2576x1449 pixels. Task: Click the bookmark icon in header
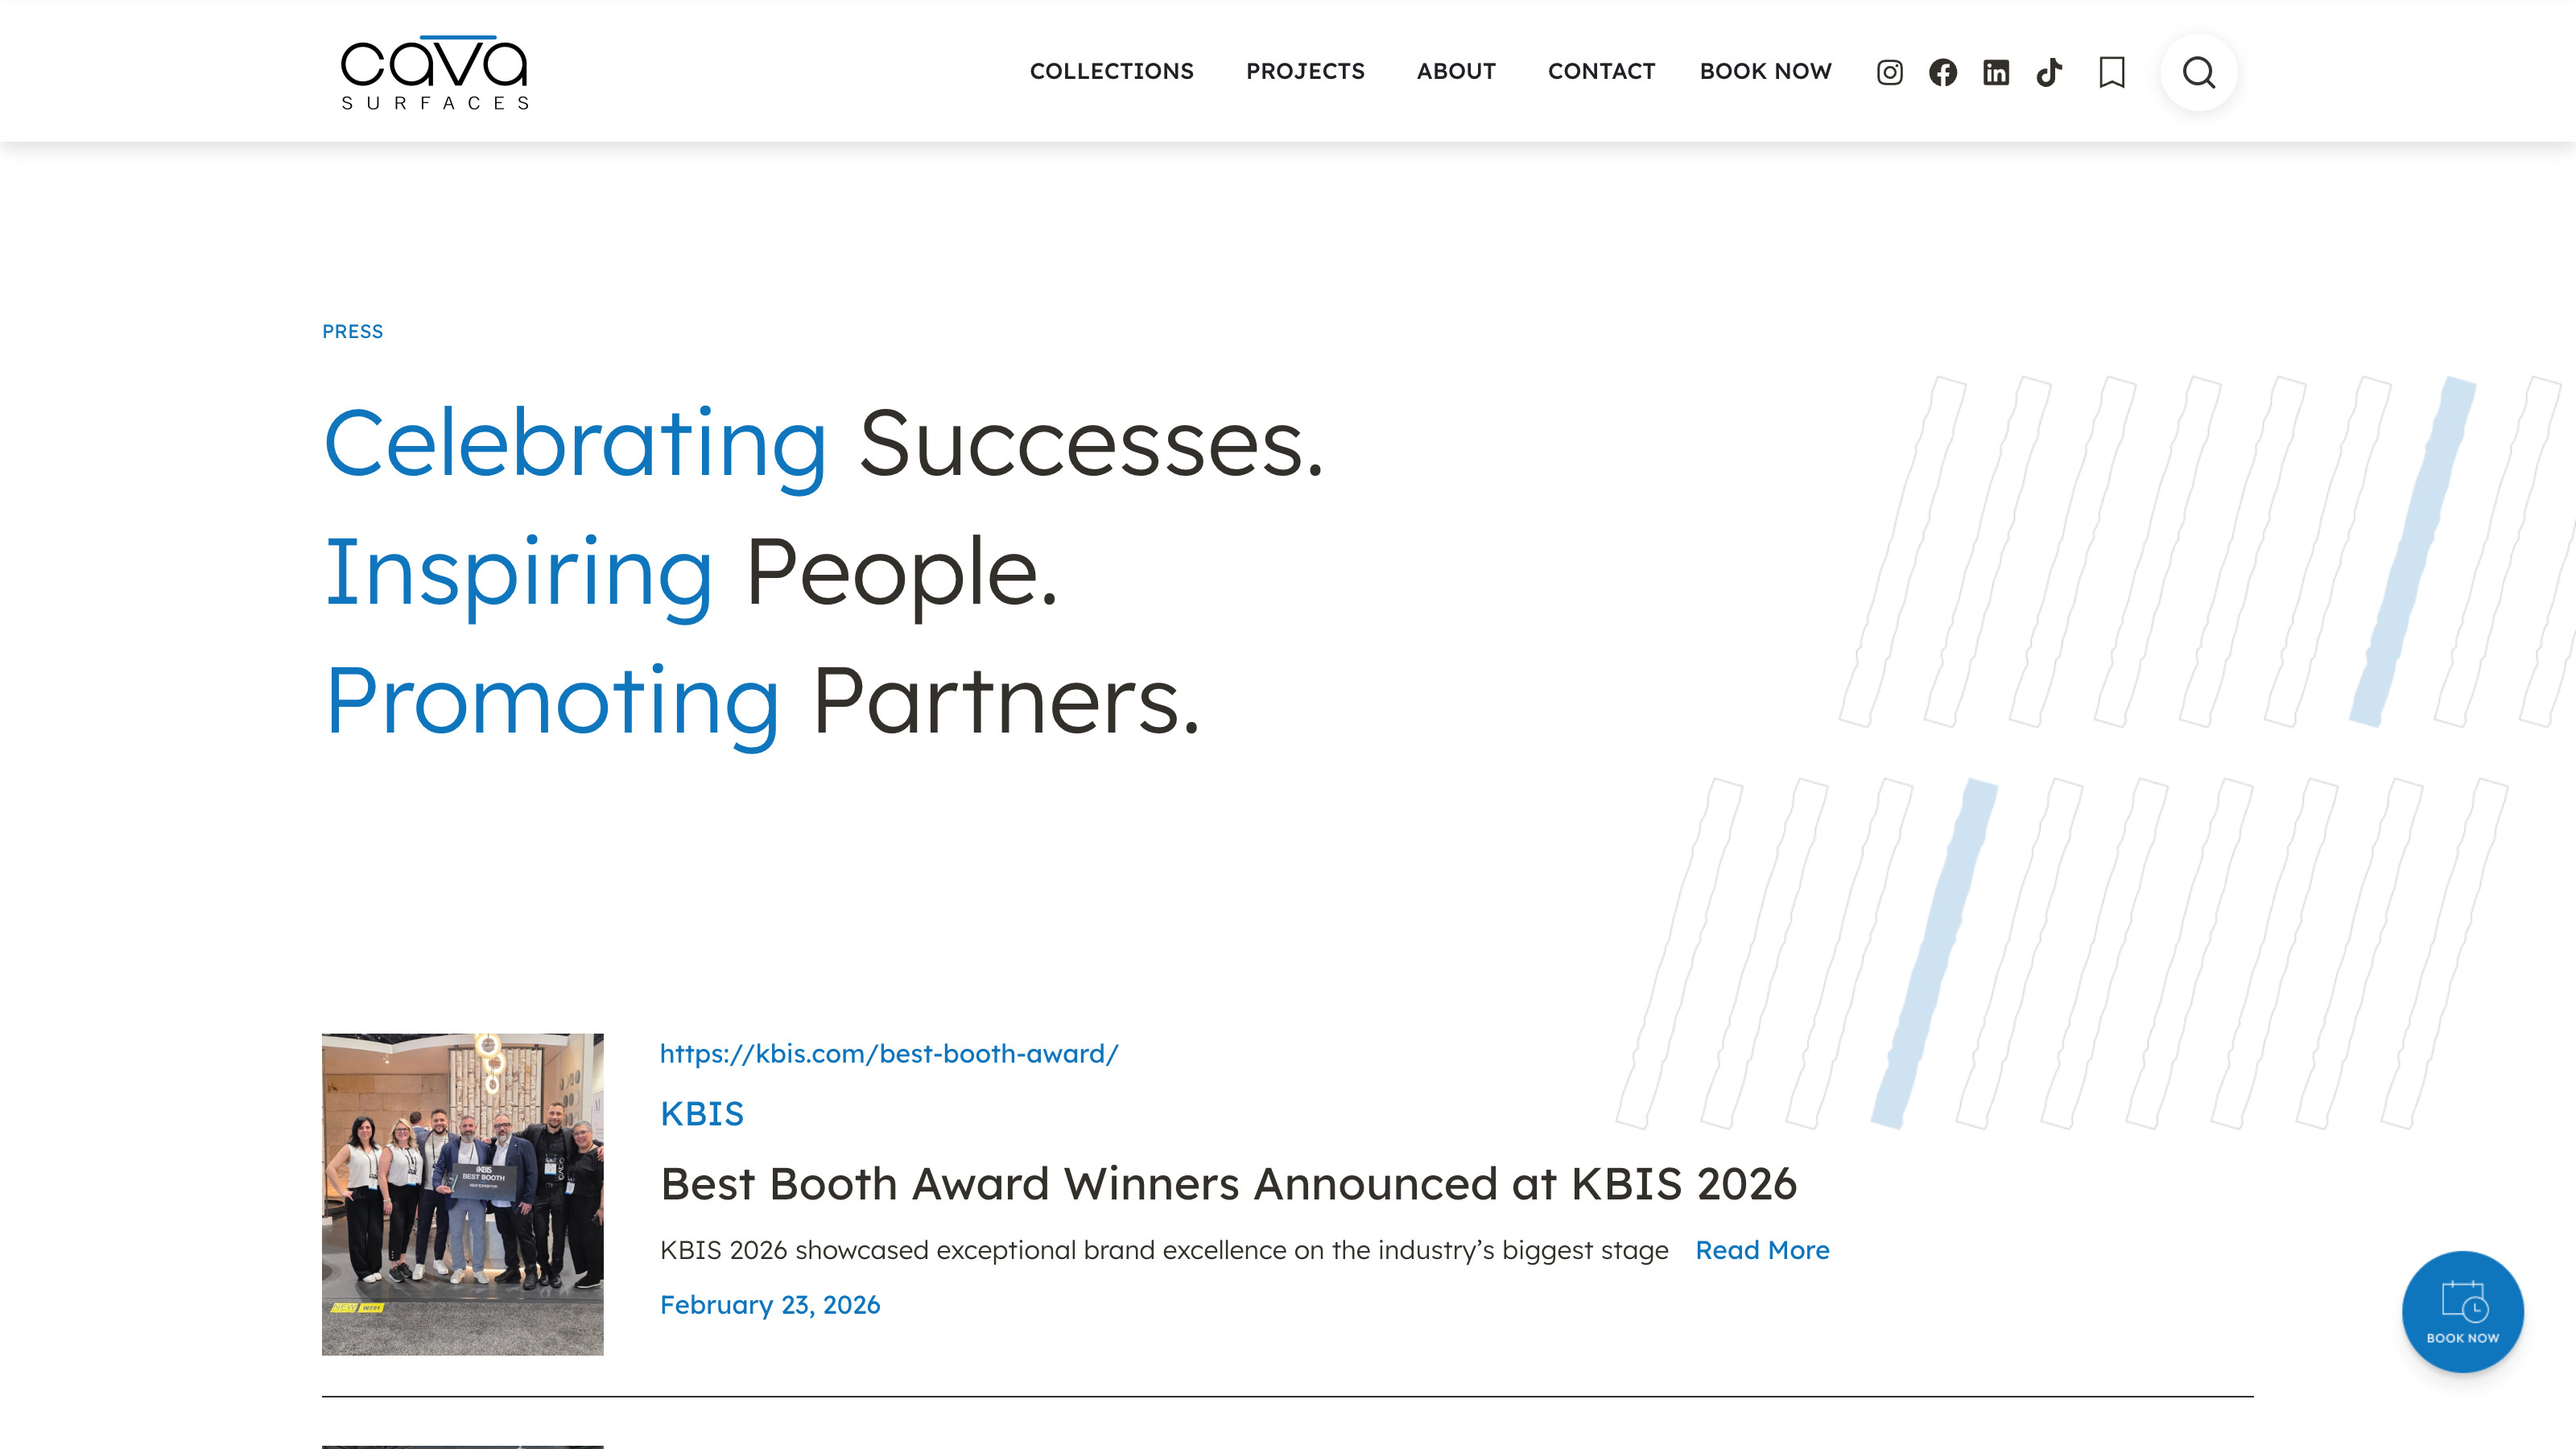coord(2111,72)
